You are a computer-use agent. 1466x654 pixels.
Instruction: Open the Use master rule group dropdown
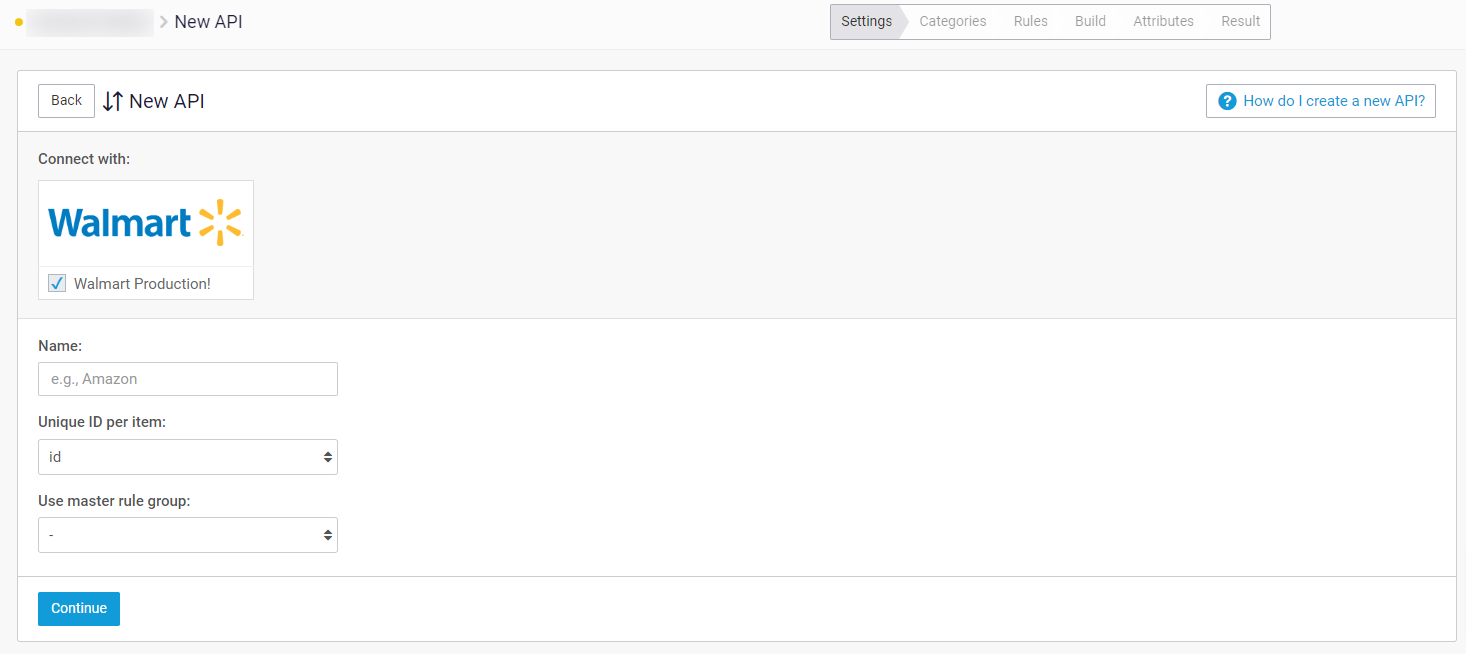pyautogui.click(x=188, y=535)
